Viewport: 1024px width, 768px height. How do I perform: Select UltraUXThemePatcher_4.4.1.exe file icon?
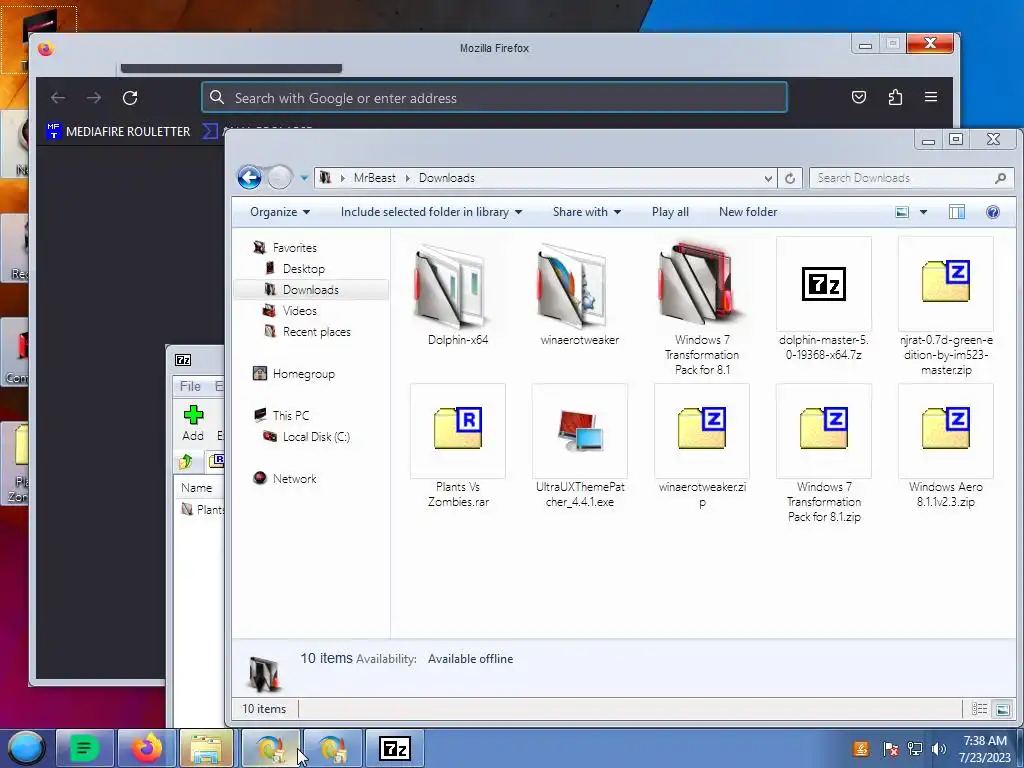pyautogui.click(x=580, y=430)
